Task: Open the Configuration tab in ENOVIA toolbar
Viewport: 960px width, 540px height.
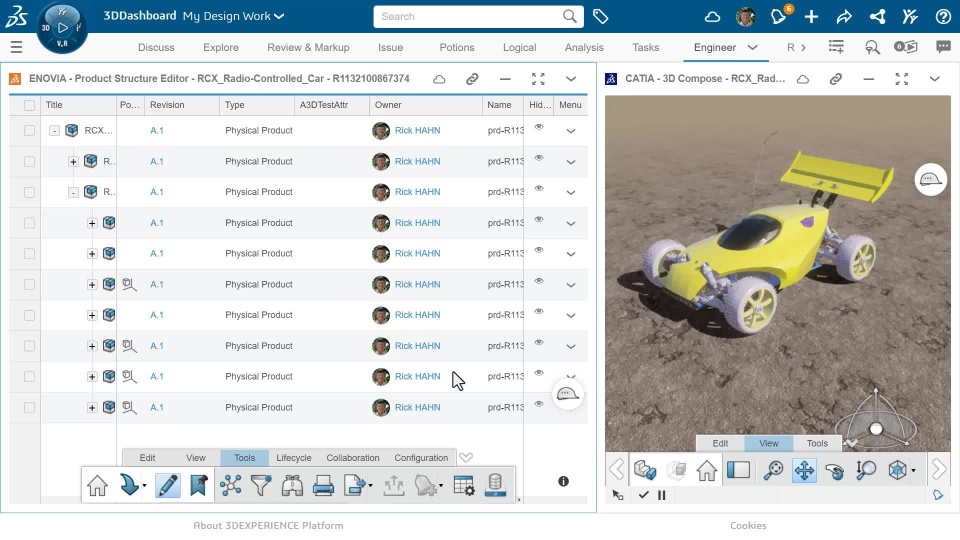Action: point(421,458)
